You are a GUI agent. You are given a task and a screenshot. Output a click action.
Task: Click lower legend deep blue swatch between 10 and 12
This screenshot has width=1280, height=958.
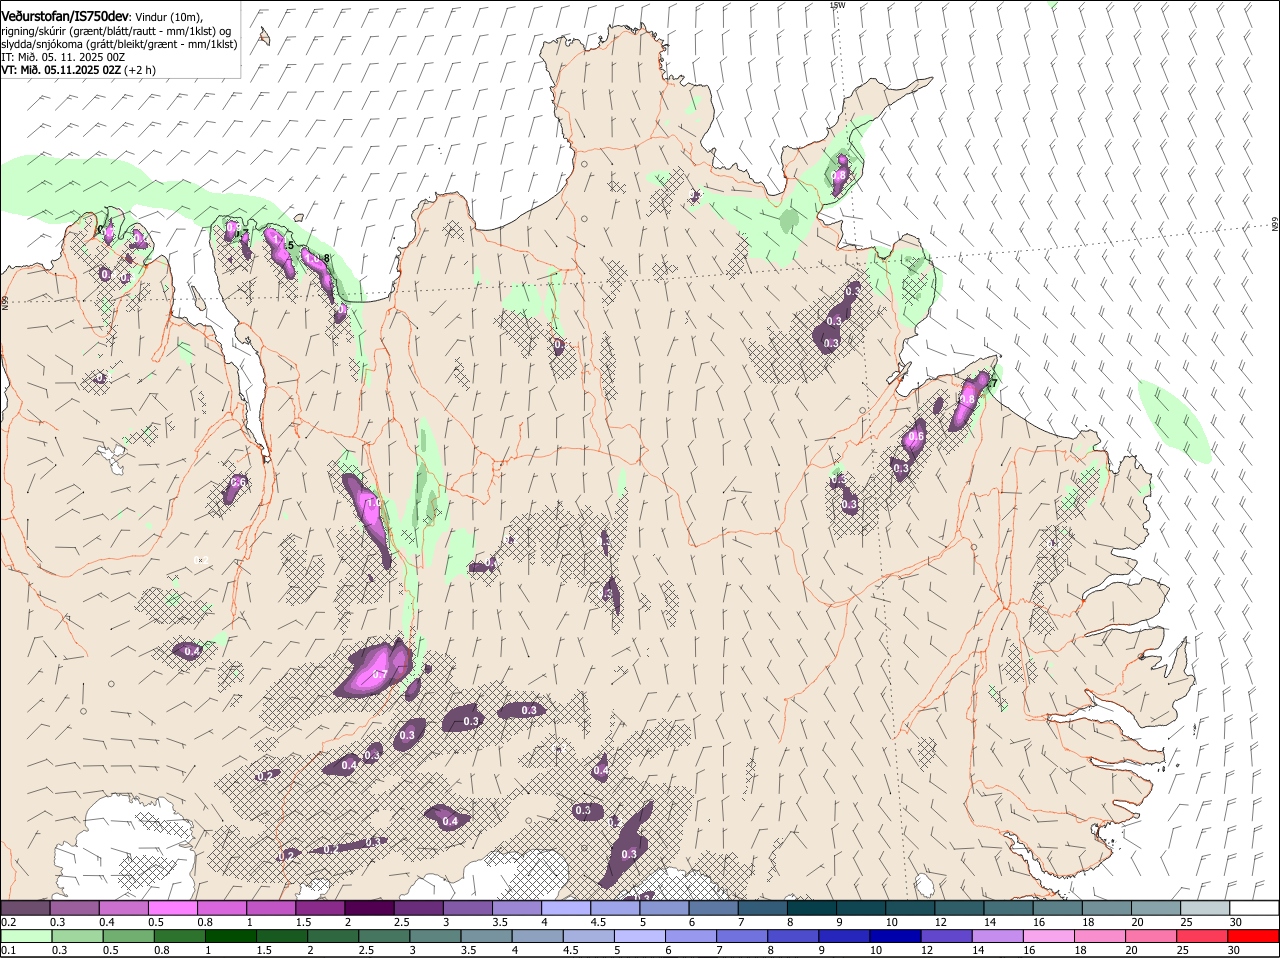tap(896, 936)
